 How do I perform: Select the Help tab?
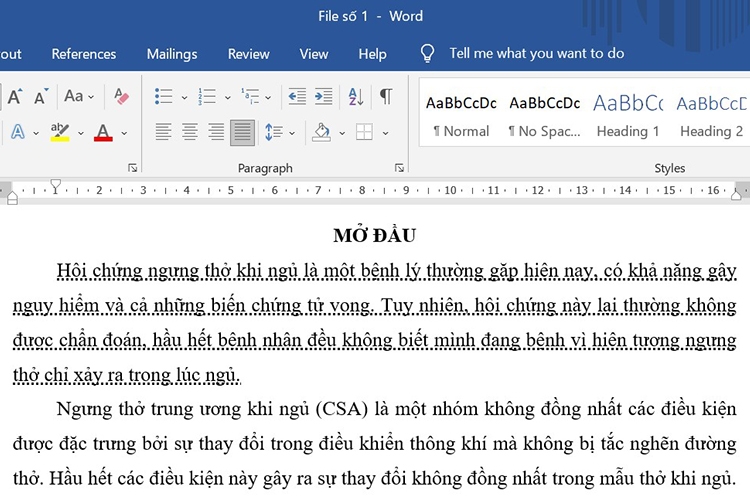tap(372, 54)
